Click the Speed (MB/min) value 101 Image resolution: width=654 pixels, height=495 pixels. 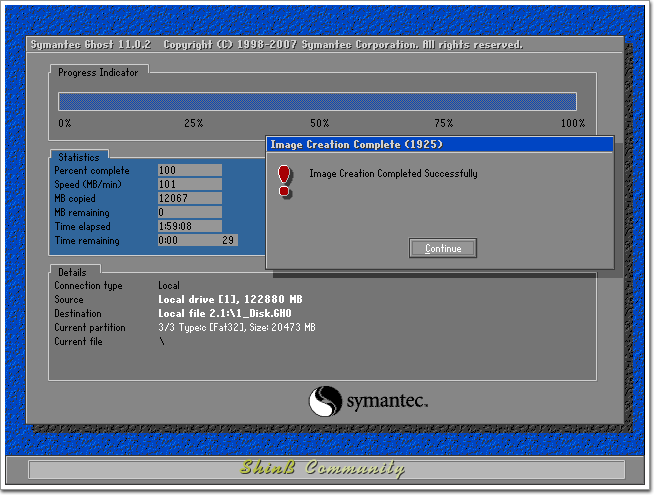click(190, 184)
